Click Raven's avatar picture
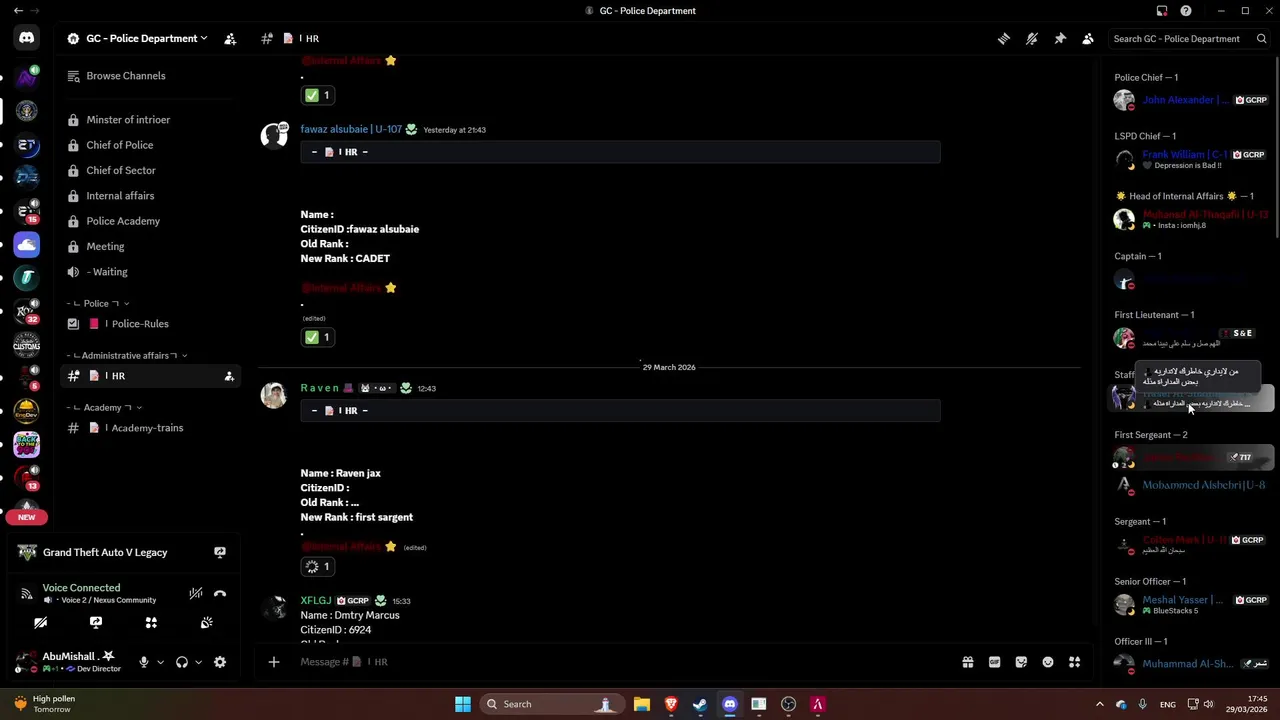Image resolution: width=1280 pixels, height=720 pixels. (x=274, y=395)
